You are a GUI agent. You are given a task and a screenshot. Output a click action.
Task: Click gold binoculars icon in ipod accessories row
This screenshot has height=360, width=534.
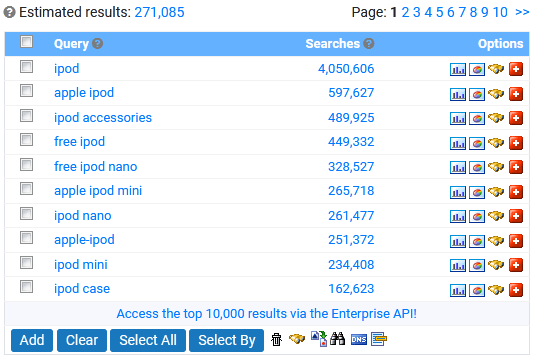point(496,118)
